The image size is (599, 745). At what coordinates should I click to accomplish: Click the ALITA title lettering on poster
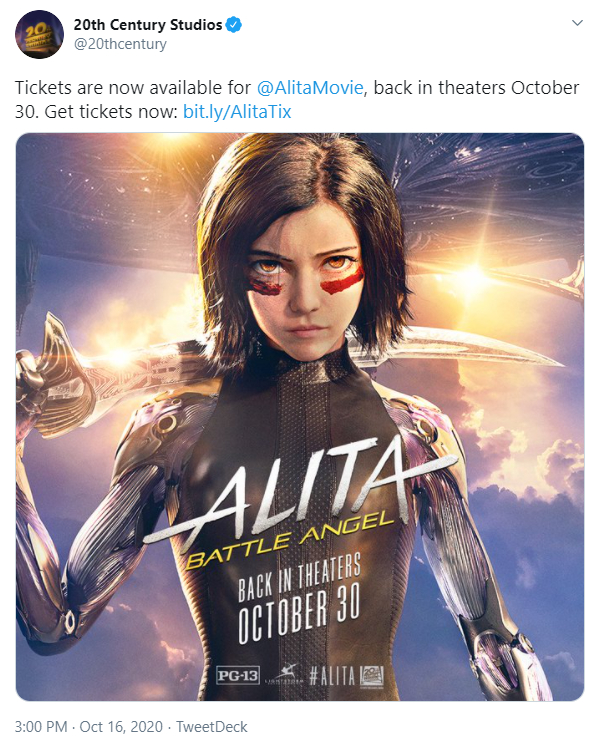coord(299,492)
